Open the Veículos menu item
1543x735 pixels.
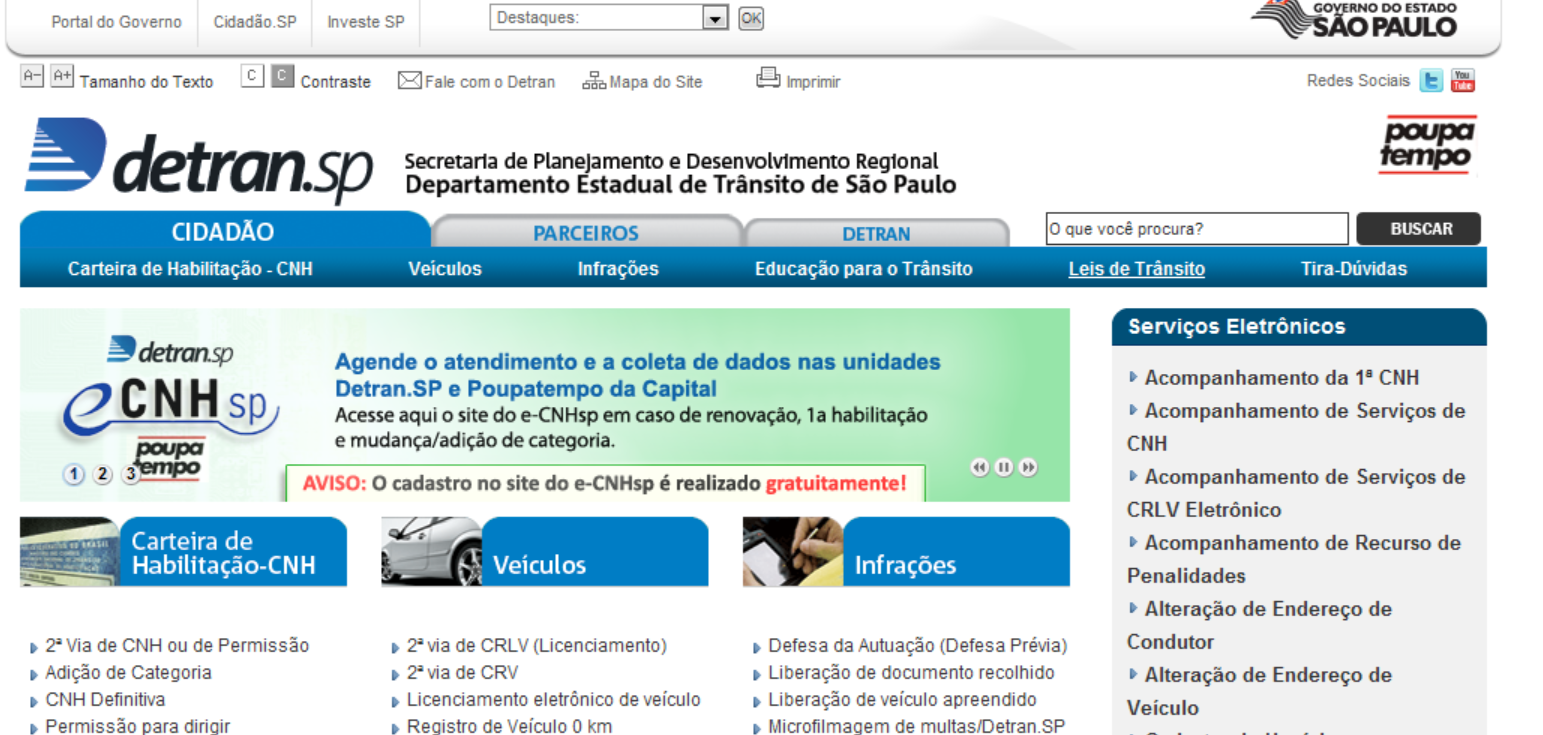coord(445,268)
